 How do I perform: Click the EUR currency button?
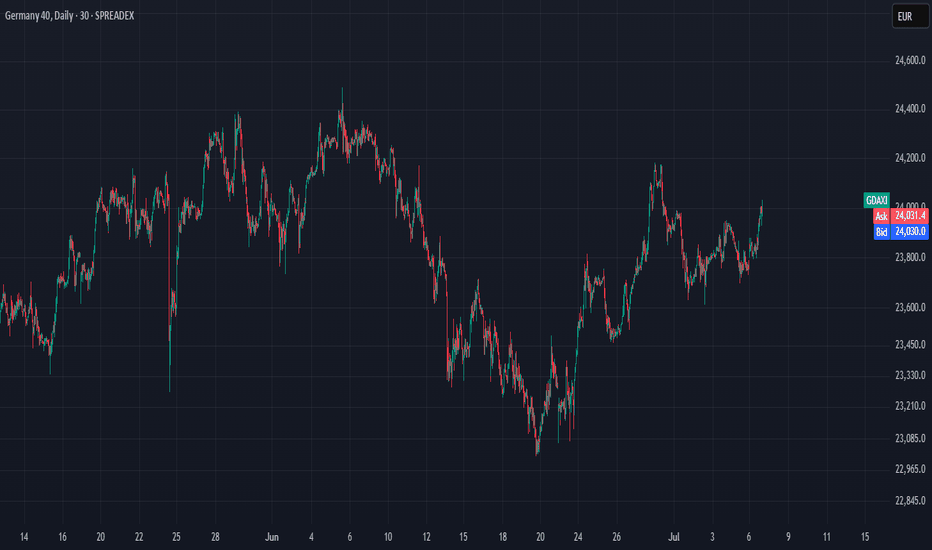pyautogui.click(x=910, y=16)
